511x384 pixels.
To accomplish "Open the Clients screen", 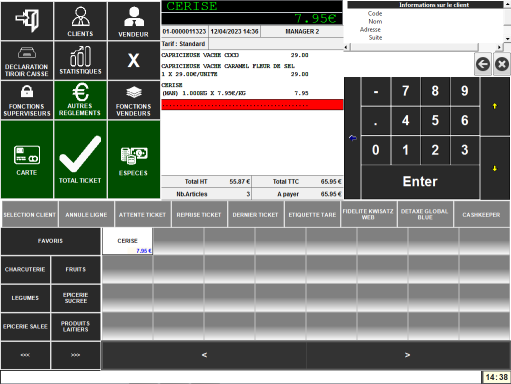I will (80, 21).
